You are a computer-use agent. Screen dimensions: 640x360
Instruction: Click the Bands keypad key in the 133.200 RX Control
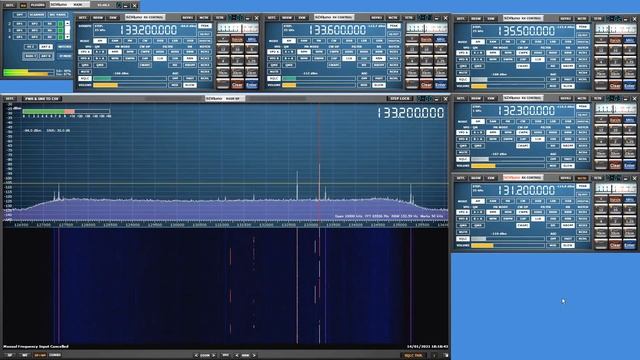pyautogui.click(x=237, y=39)
